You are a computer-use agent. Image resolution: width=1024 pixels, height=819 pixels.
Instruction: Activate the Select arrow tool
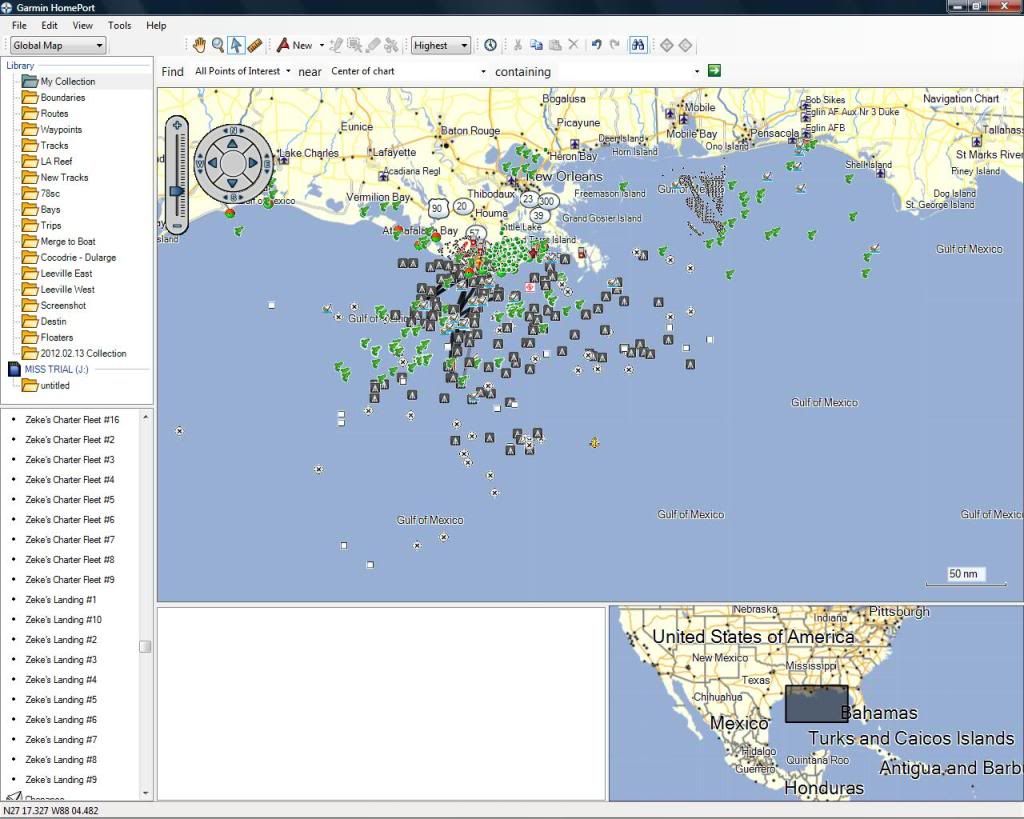(x=236, y=45)
